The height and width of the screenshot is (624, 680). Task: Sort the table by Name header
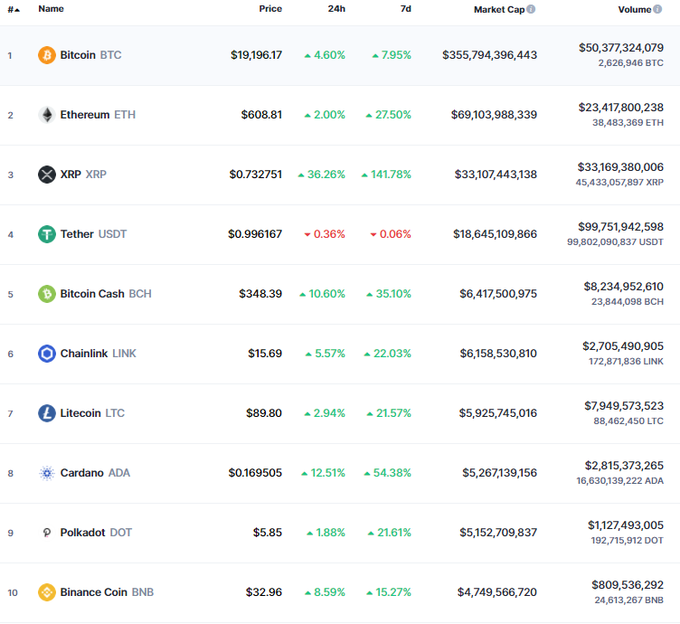[x=51, y=9]
